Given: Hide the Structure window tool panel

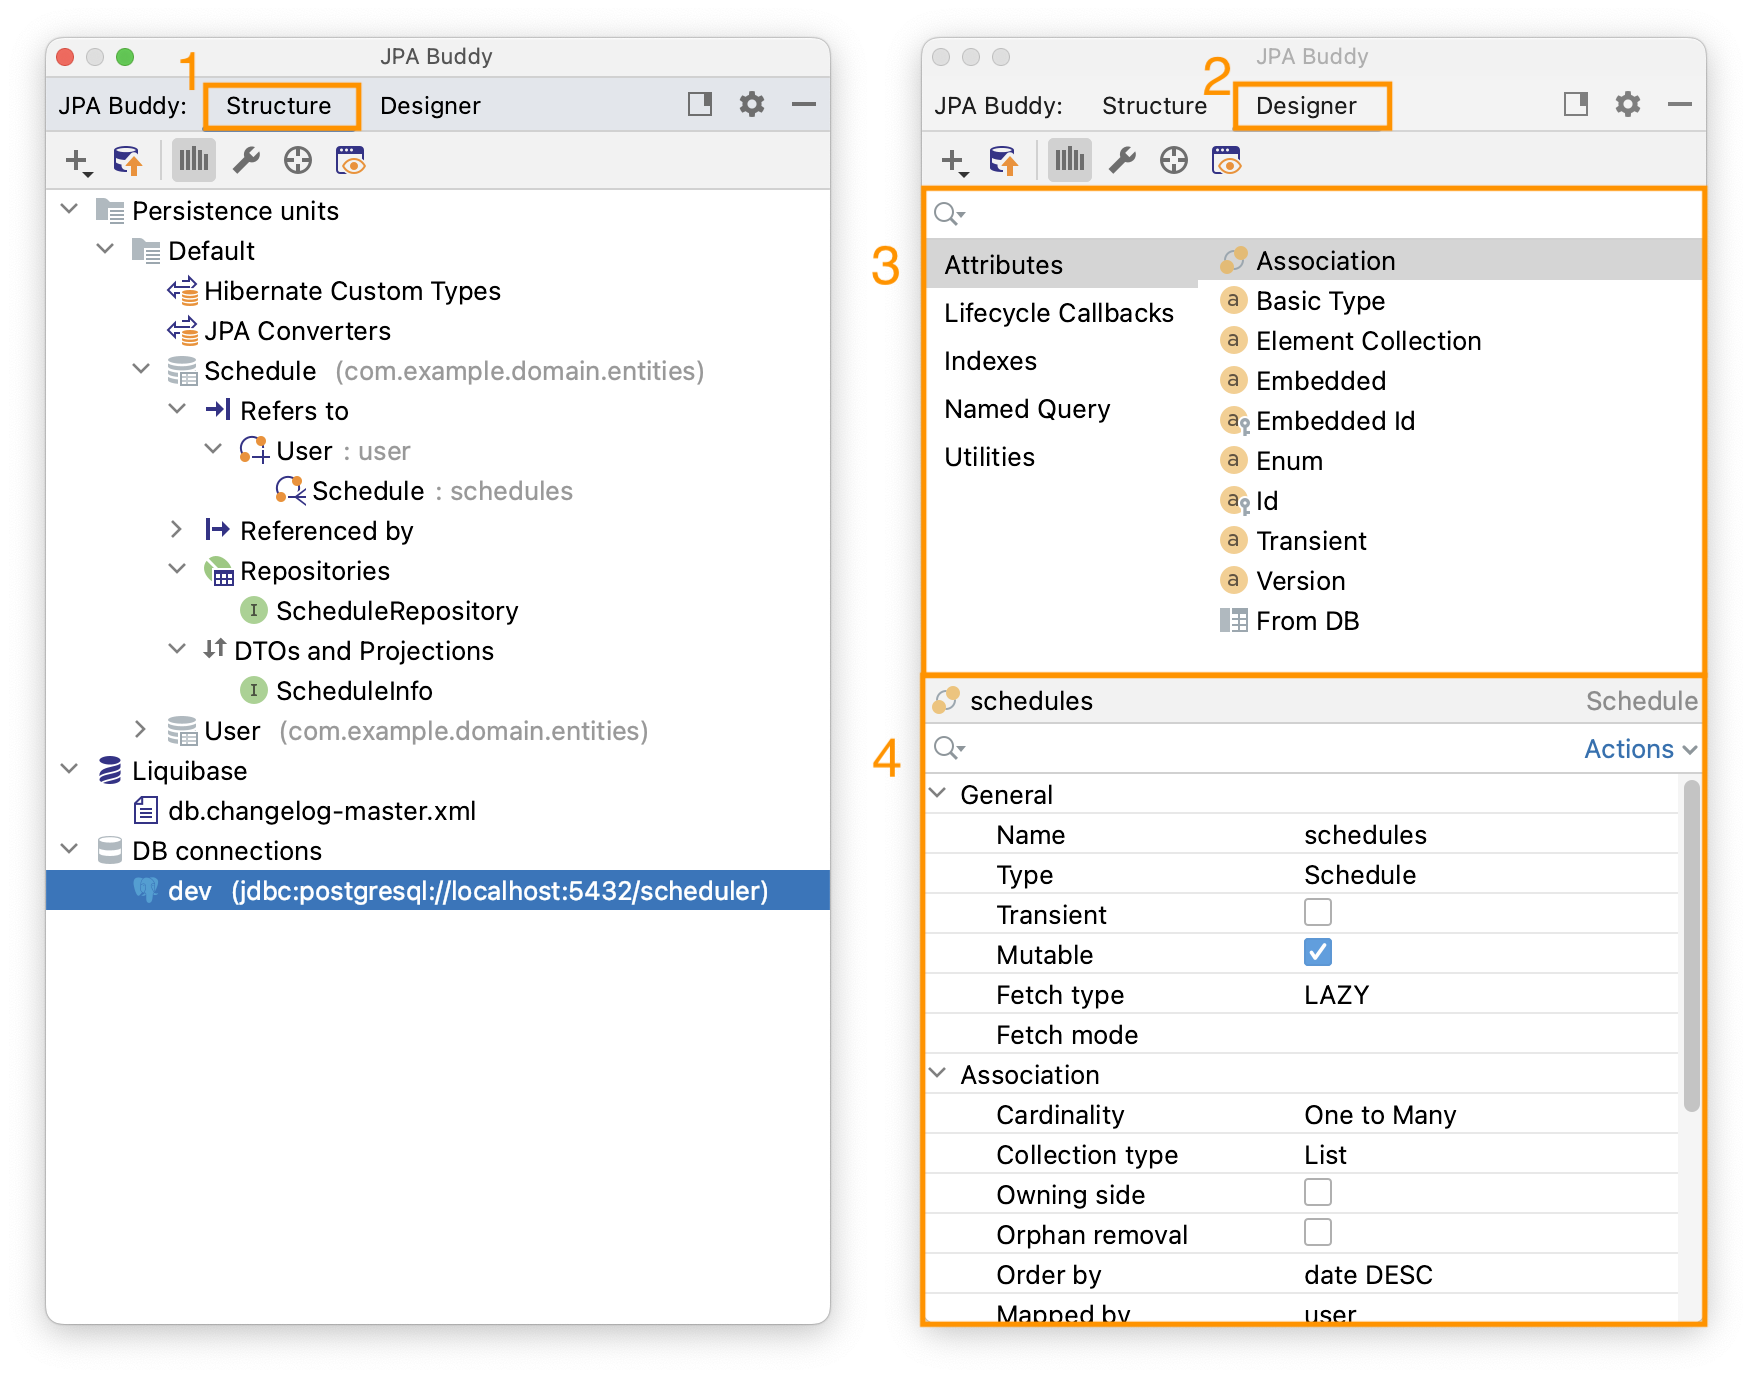Looking at the screenshot, I should 804,104.
